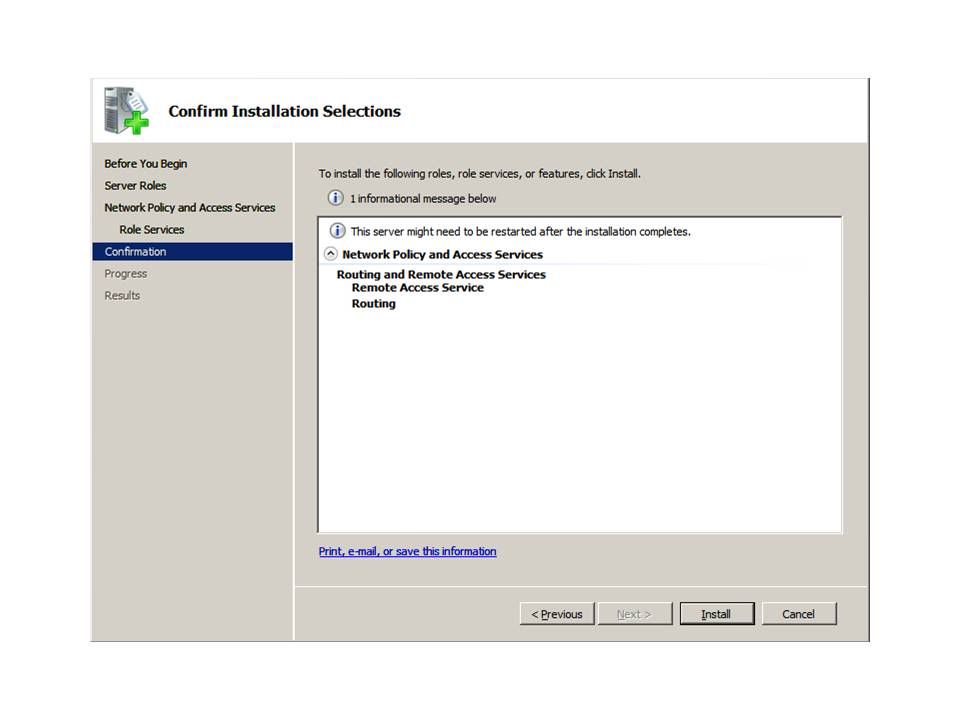
Task: Cancel the installation wizard
Action: [798, 614]
